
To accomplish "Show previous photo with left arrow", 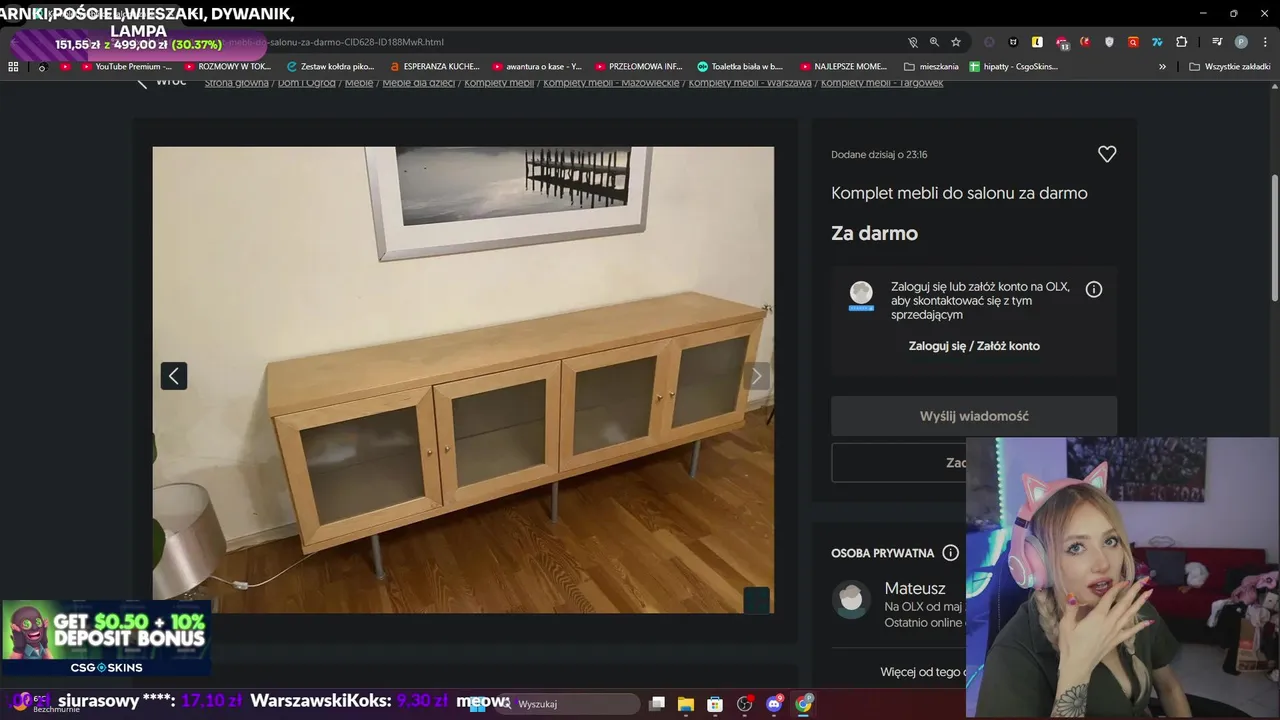I will coord(174,376).
